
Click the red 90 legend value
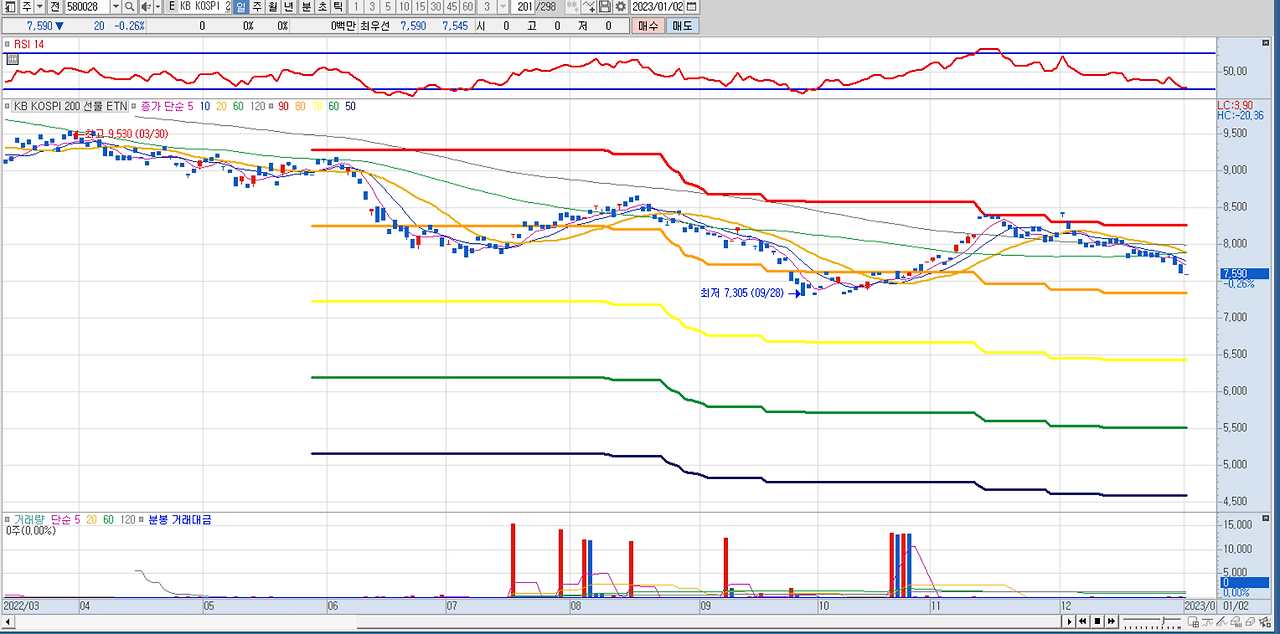283,105
